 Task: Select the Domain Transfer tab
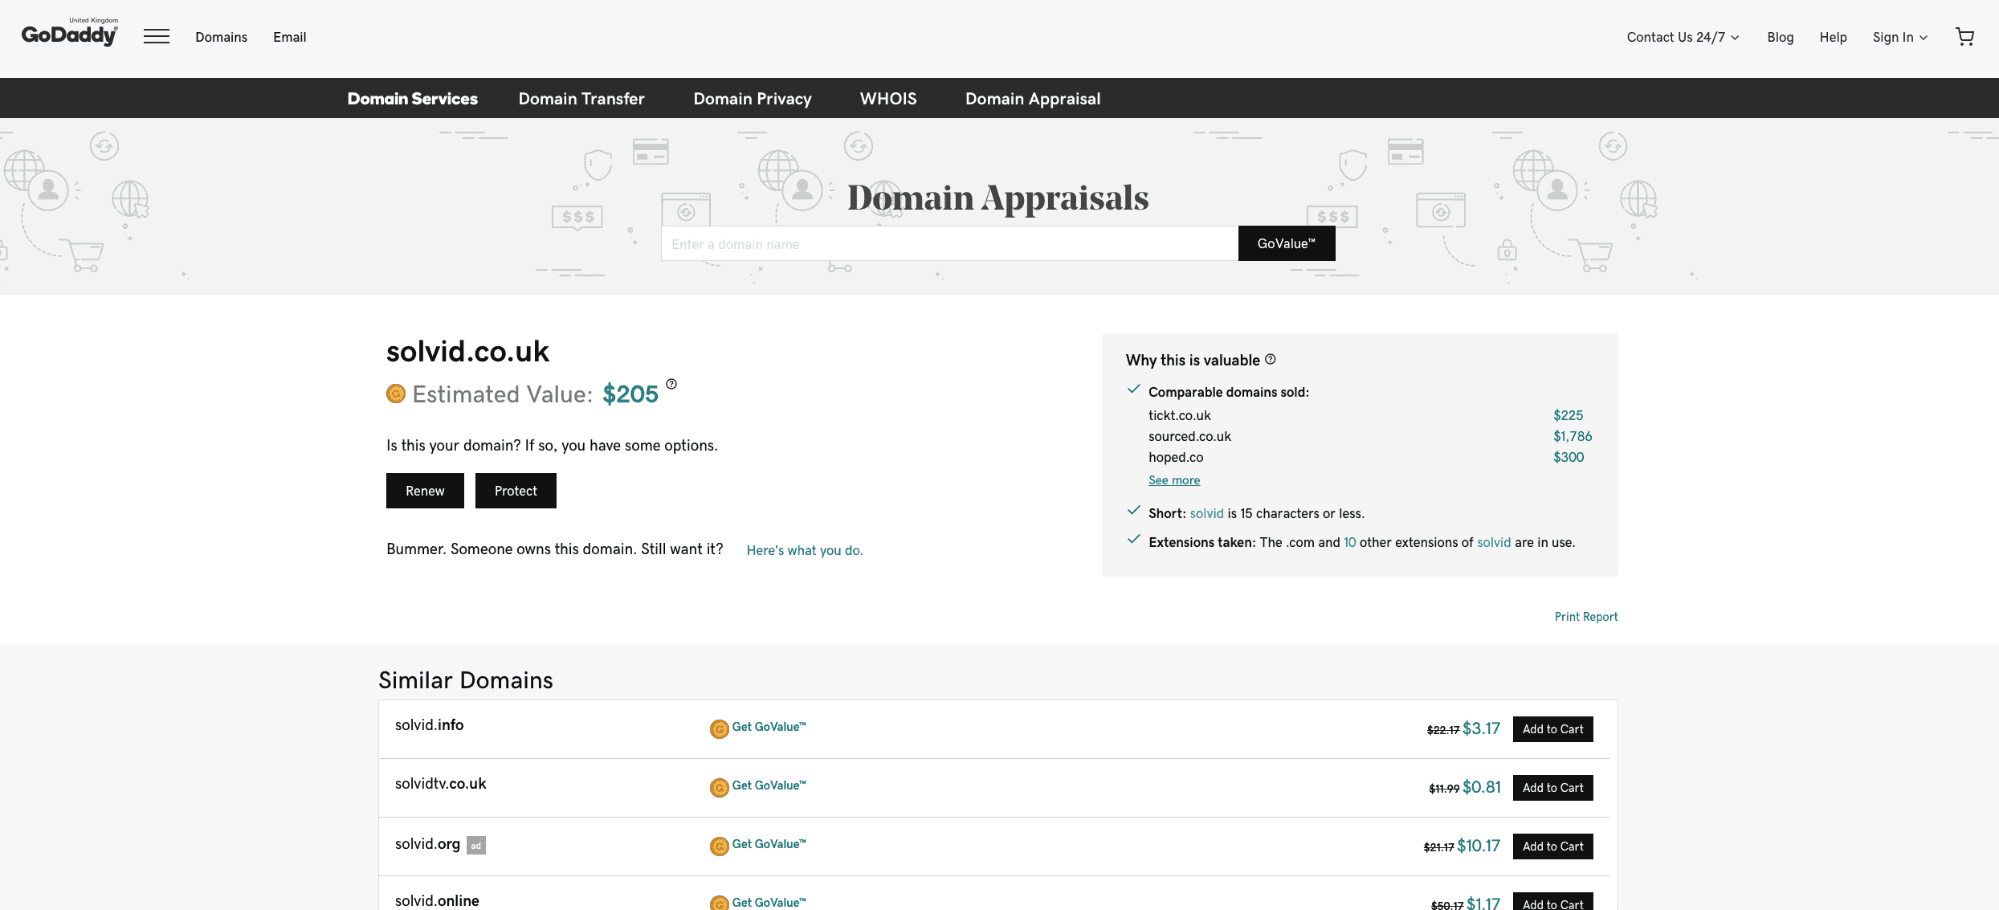click(x=581, y=98)
